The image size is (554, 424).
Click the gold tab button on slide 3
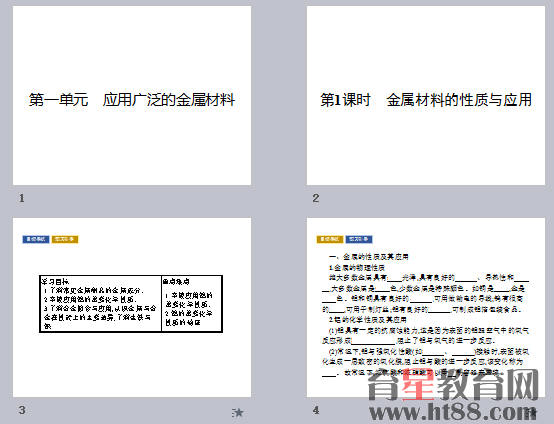pos(65,239)
